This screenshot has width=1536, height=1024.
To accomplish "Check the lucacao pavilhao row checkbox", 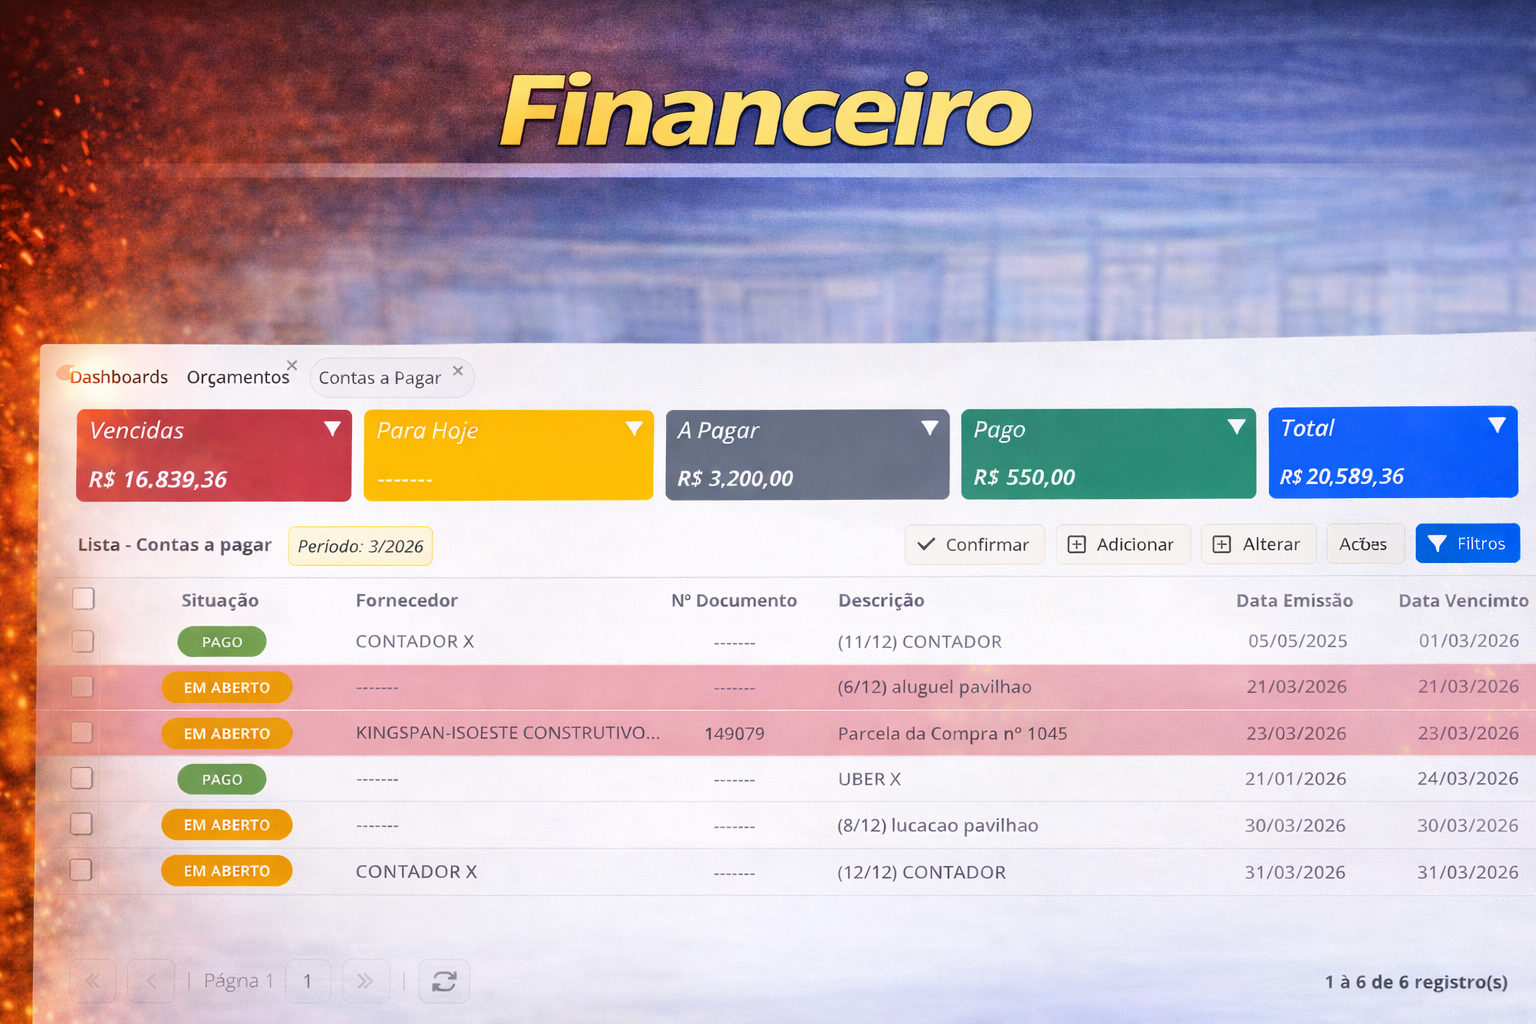I will click(82, 824).
